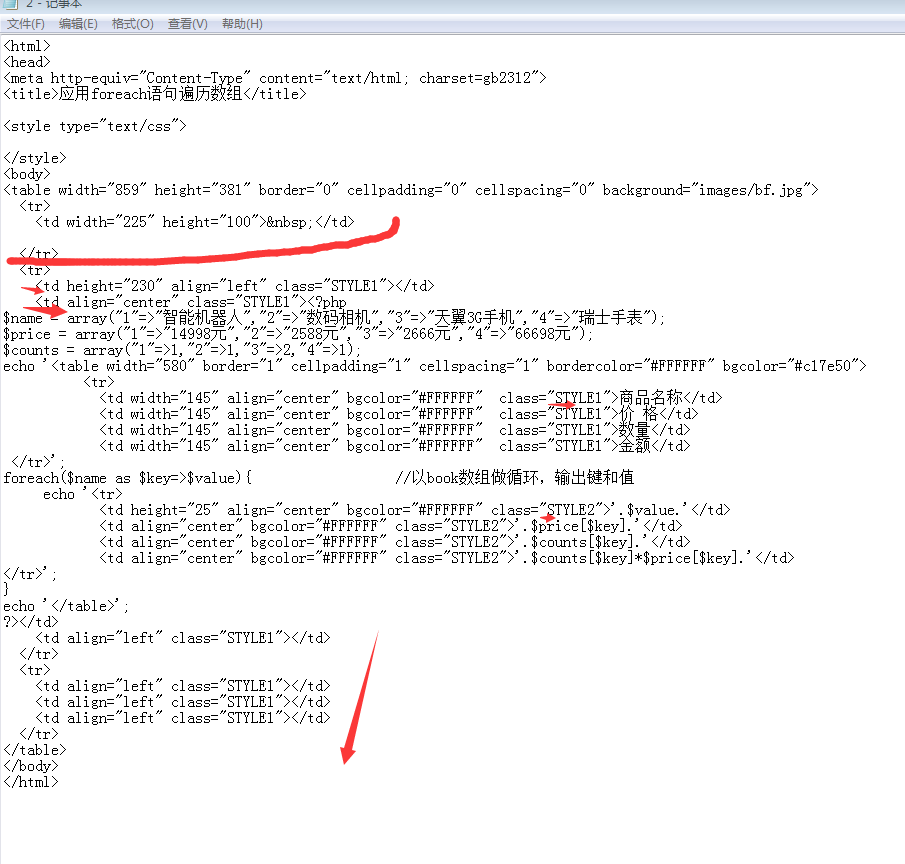Click the echo table width="580" line
The image size is (905, 864).
pyautogui.click(x=435, y=366)
